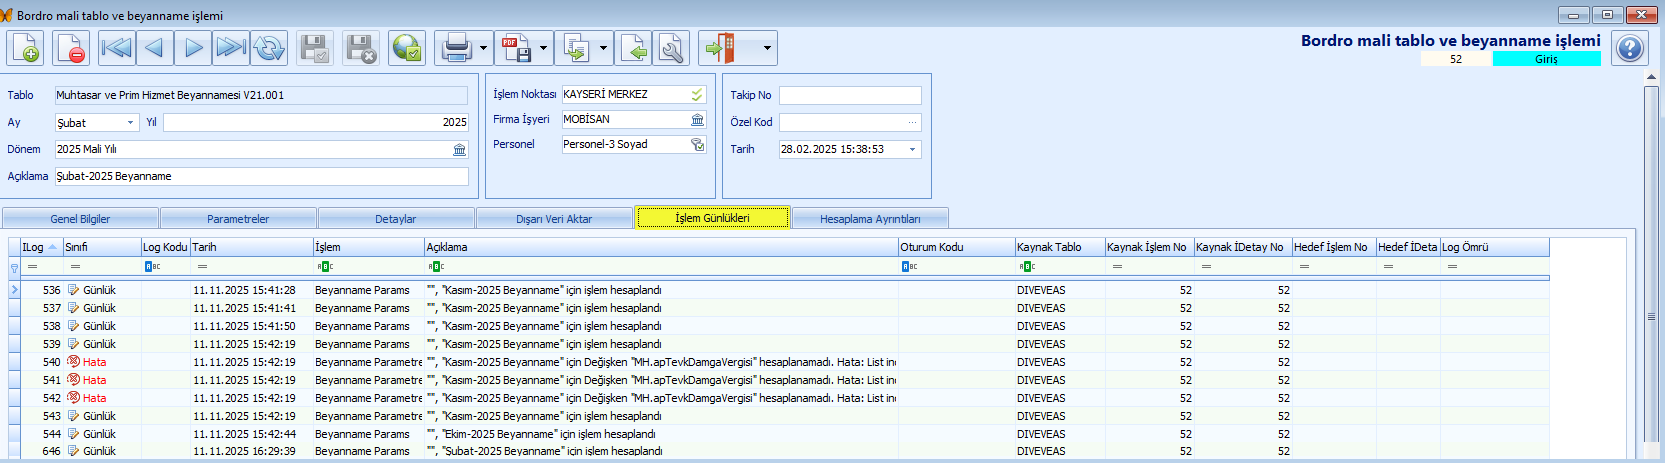Image resolution: width=1665 pixels, height=463 pixels.
Task: Click the delete record icon
Action: [71, 48]
